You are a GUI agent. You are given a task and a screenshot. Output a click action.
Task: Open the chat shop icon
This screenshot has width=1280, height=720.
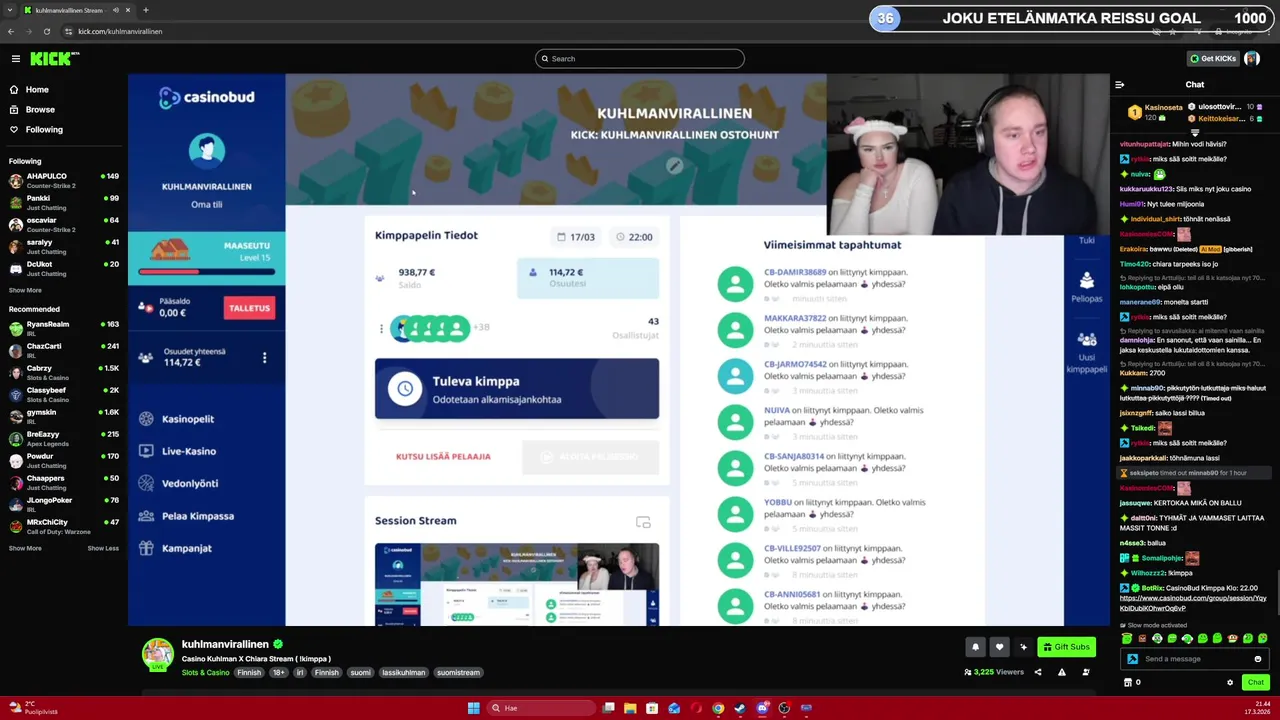coord(1128,683)
